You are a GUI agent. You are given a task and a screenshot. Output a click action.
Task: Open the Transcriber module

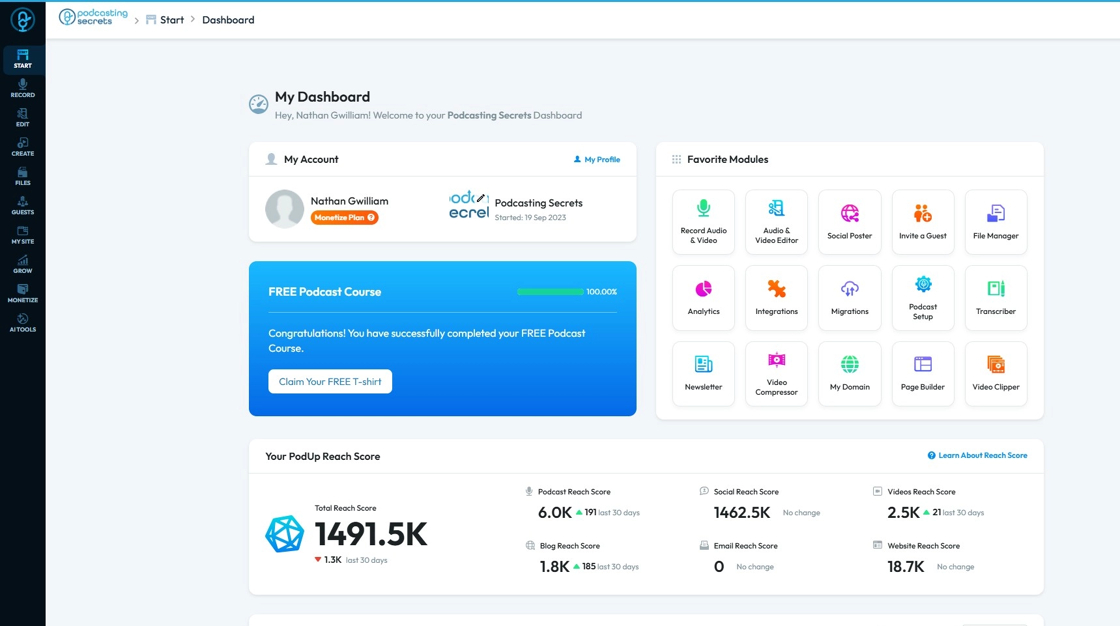[x=996, y=298]
